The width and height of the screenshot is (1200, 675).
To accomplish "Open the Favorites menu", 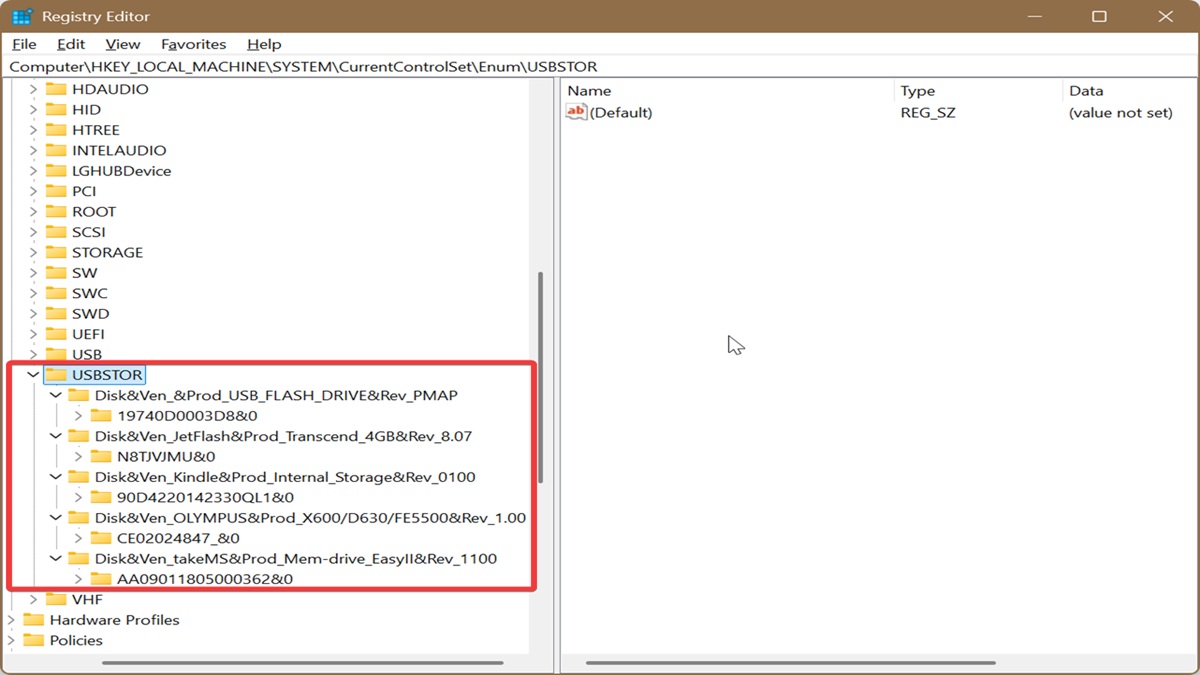I will [194, 44].
